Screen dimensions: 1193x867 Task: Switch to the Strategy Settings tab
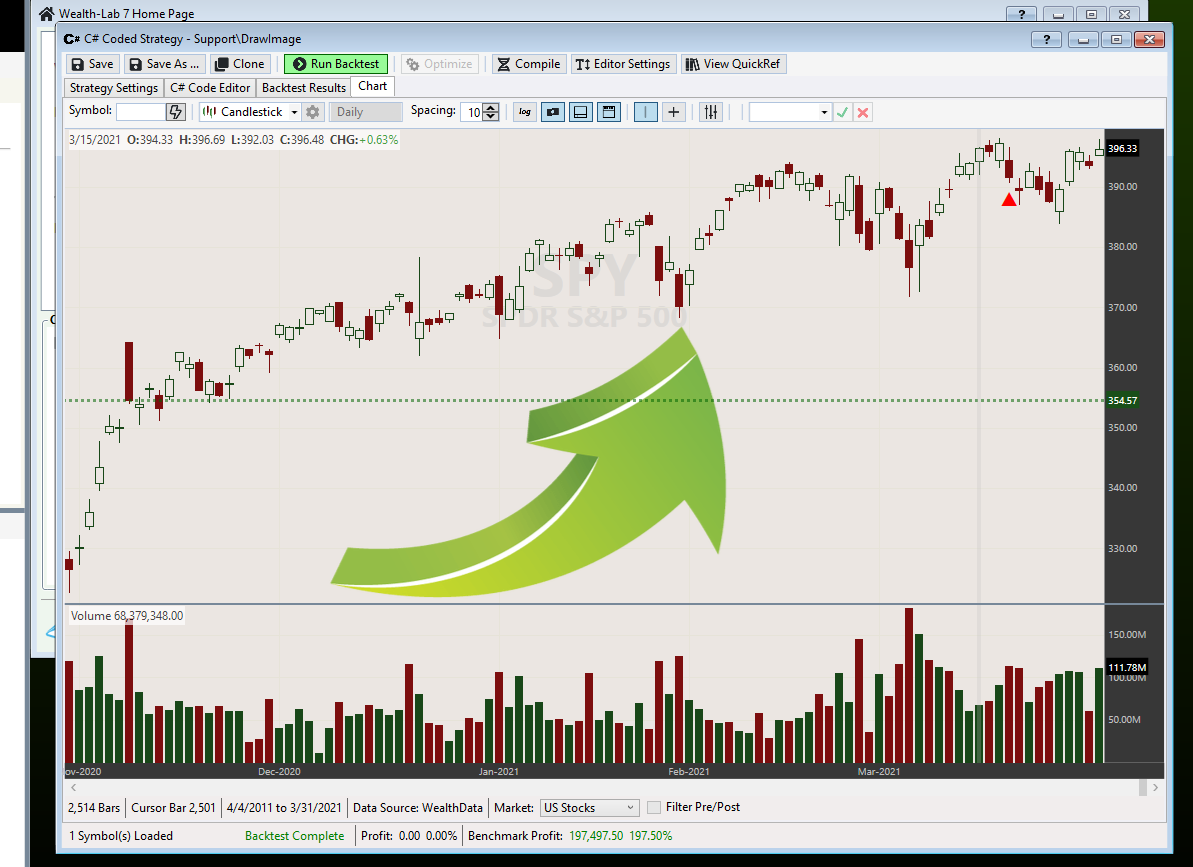click(114, 87)
